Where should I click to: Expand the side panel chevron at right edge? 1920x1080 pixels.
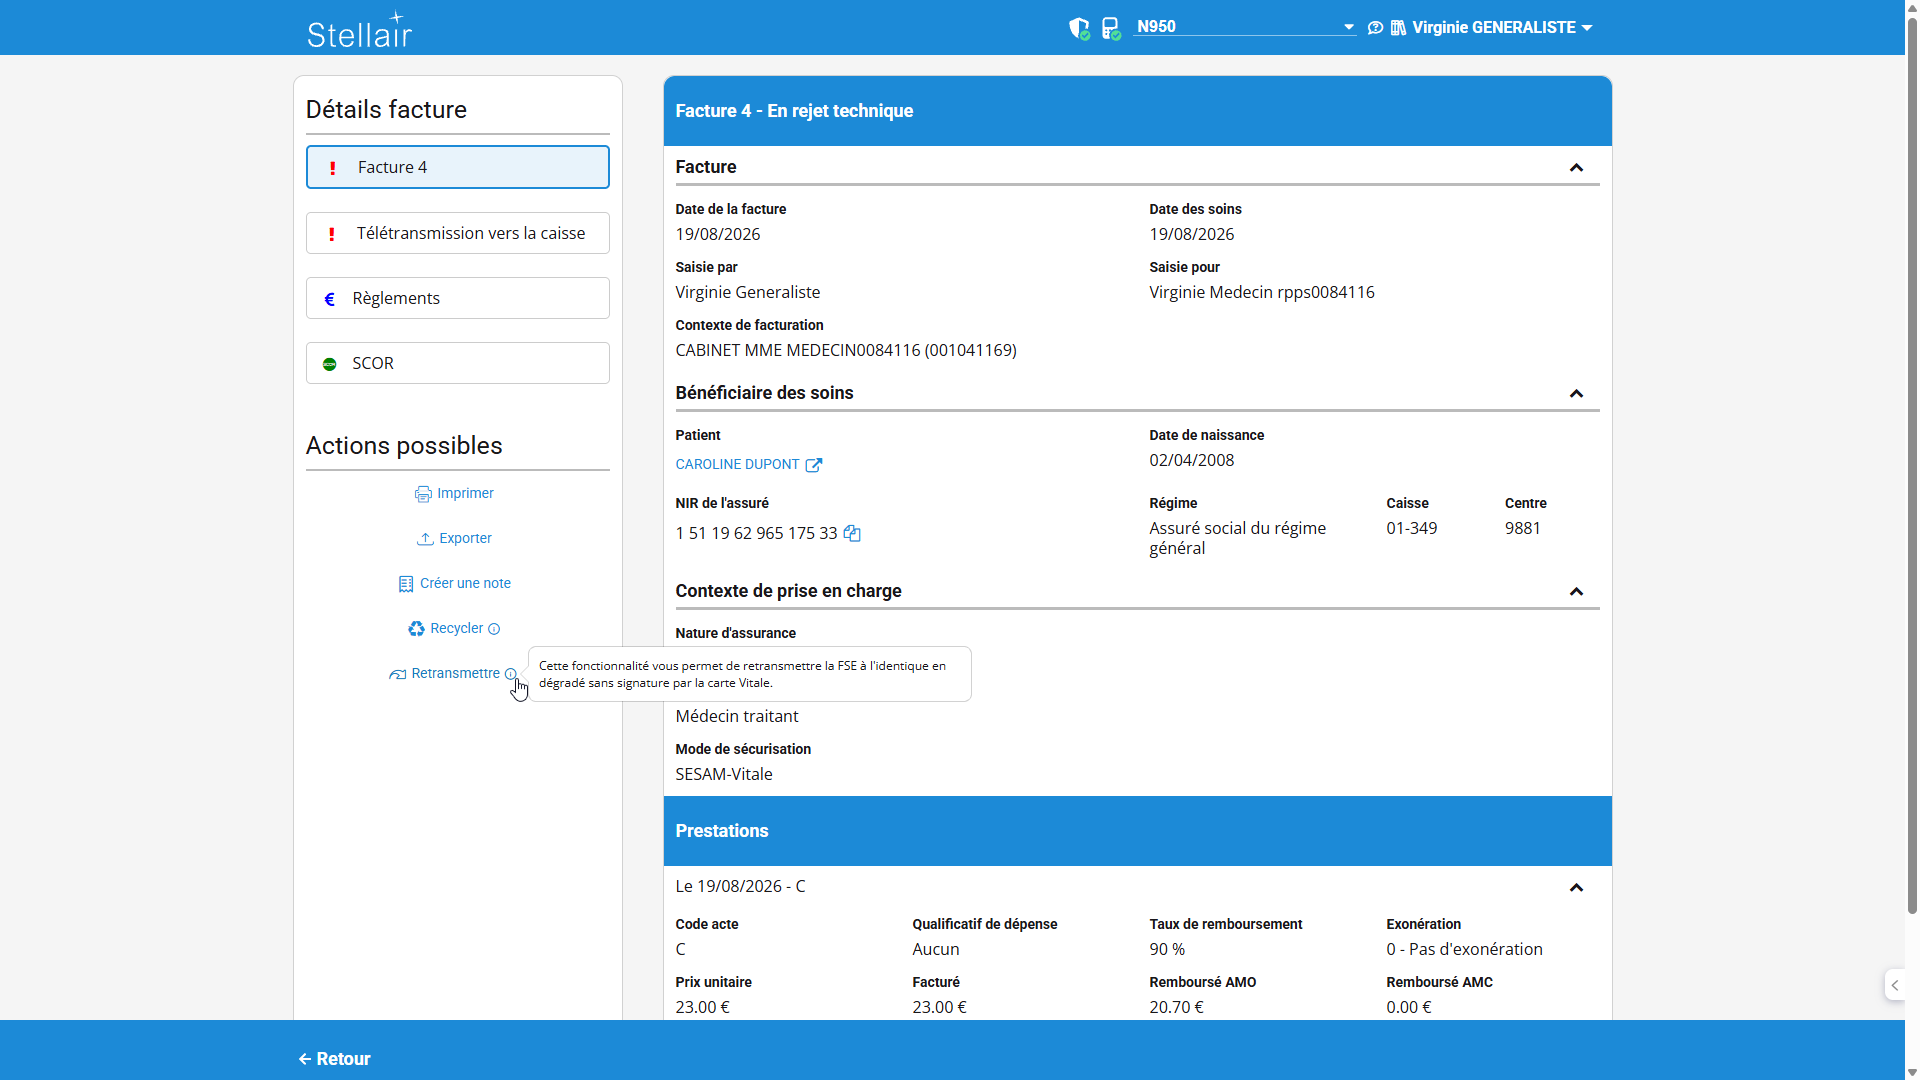1894,986
